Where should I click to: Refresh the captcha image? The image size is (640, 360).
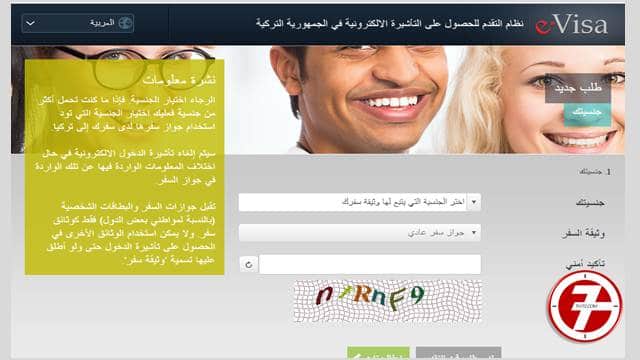tap(249, 264)
